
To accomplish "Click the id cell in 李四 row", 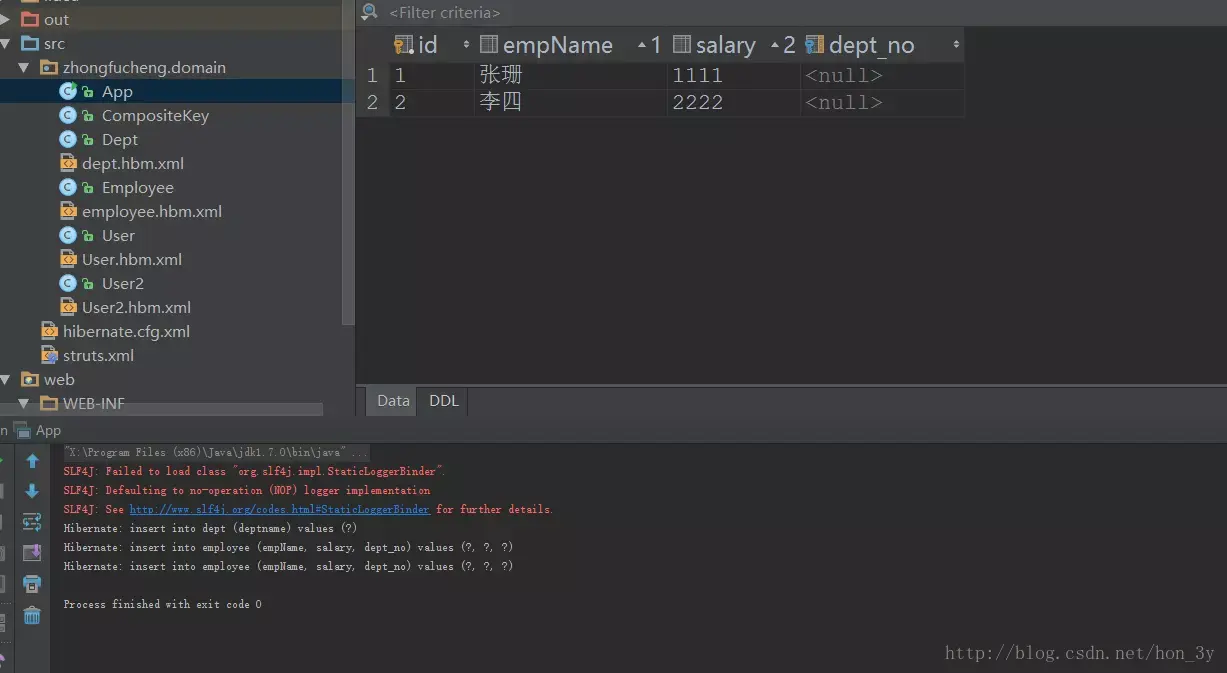I will click(x=431, y=102).
